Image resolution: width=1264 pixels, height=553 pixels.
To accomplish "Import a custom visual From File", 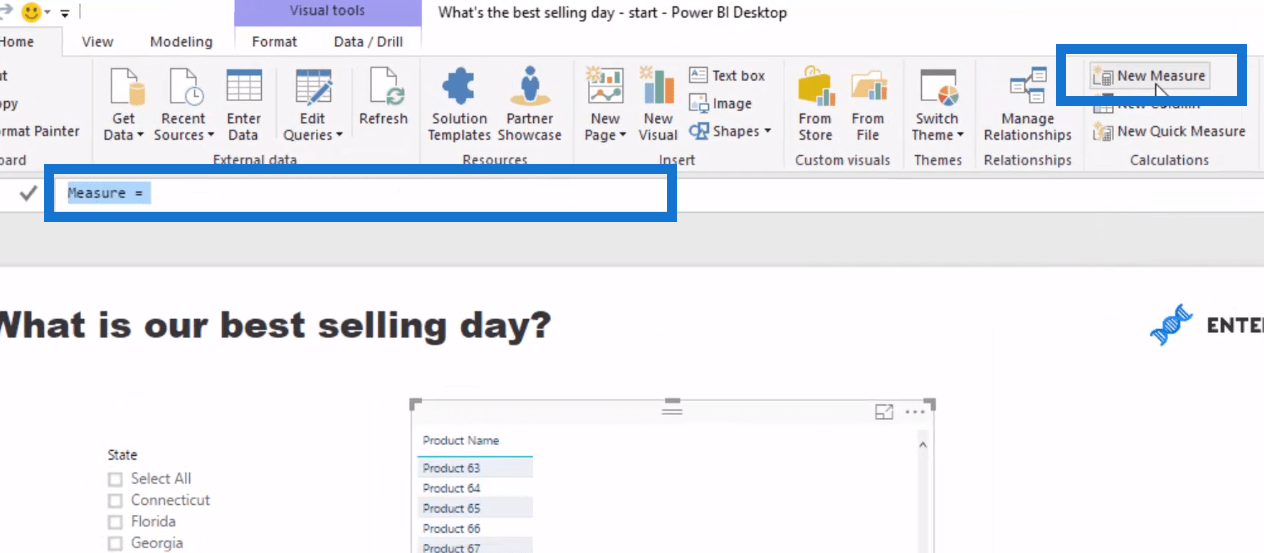I will click(x=868, y=105).
